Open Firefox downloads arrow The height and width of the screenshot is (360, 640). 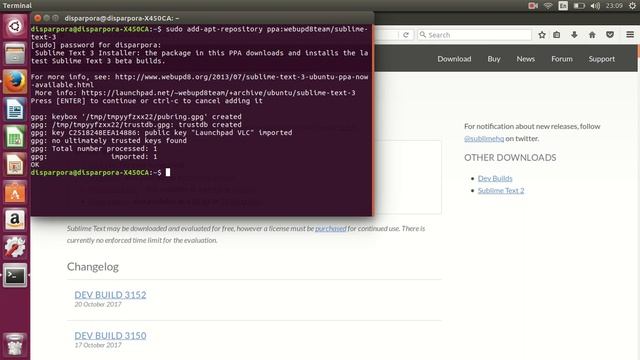click(574, 35)
